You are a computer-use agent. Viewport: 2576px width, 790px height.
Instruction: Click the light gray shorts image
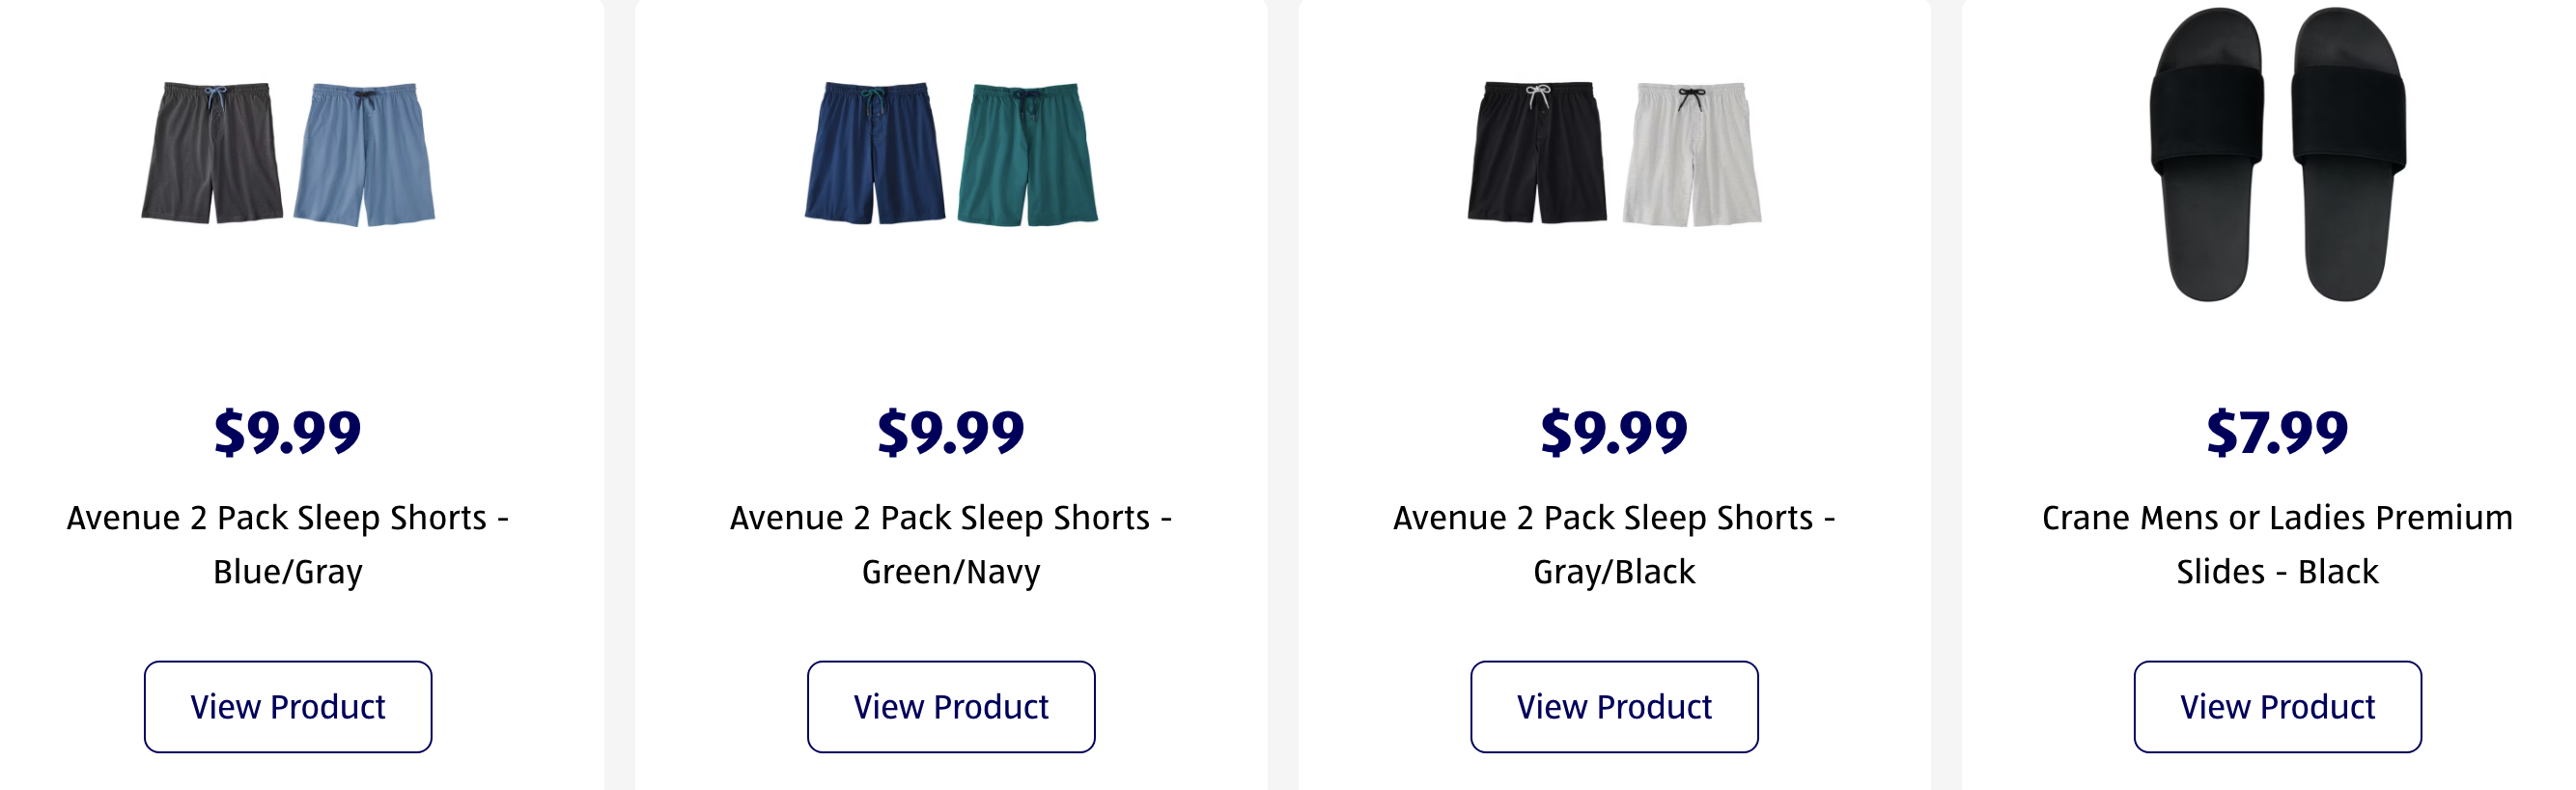1692,154
